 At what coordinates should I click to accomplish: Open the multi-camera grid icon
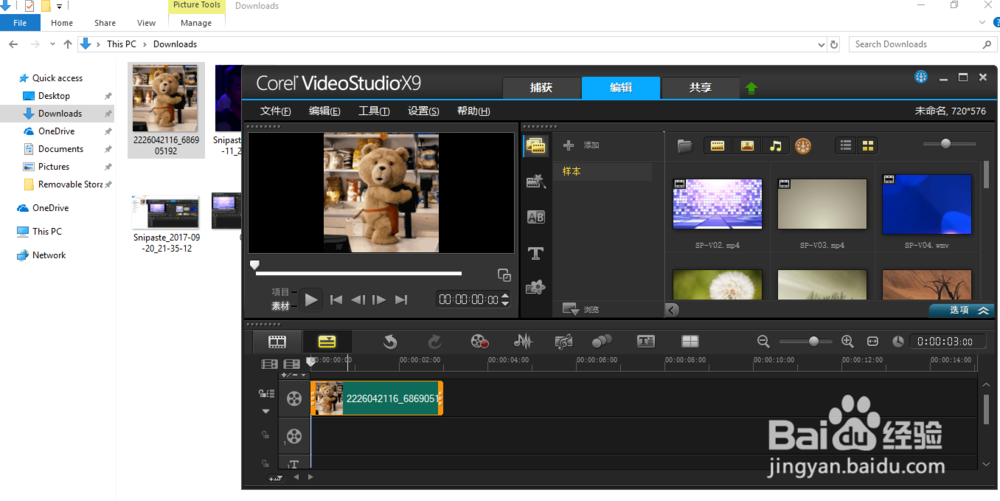click(x=690, y=342)
